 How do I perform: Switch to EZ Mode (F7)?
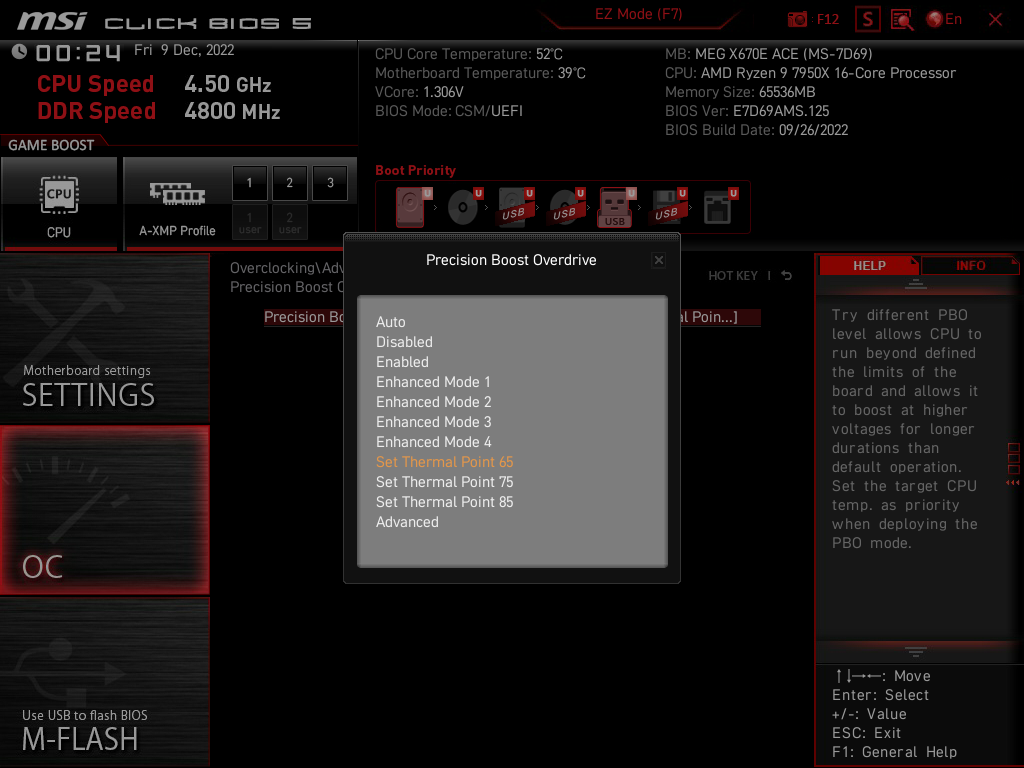pyautogui.click(x=639, y=14)
